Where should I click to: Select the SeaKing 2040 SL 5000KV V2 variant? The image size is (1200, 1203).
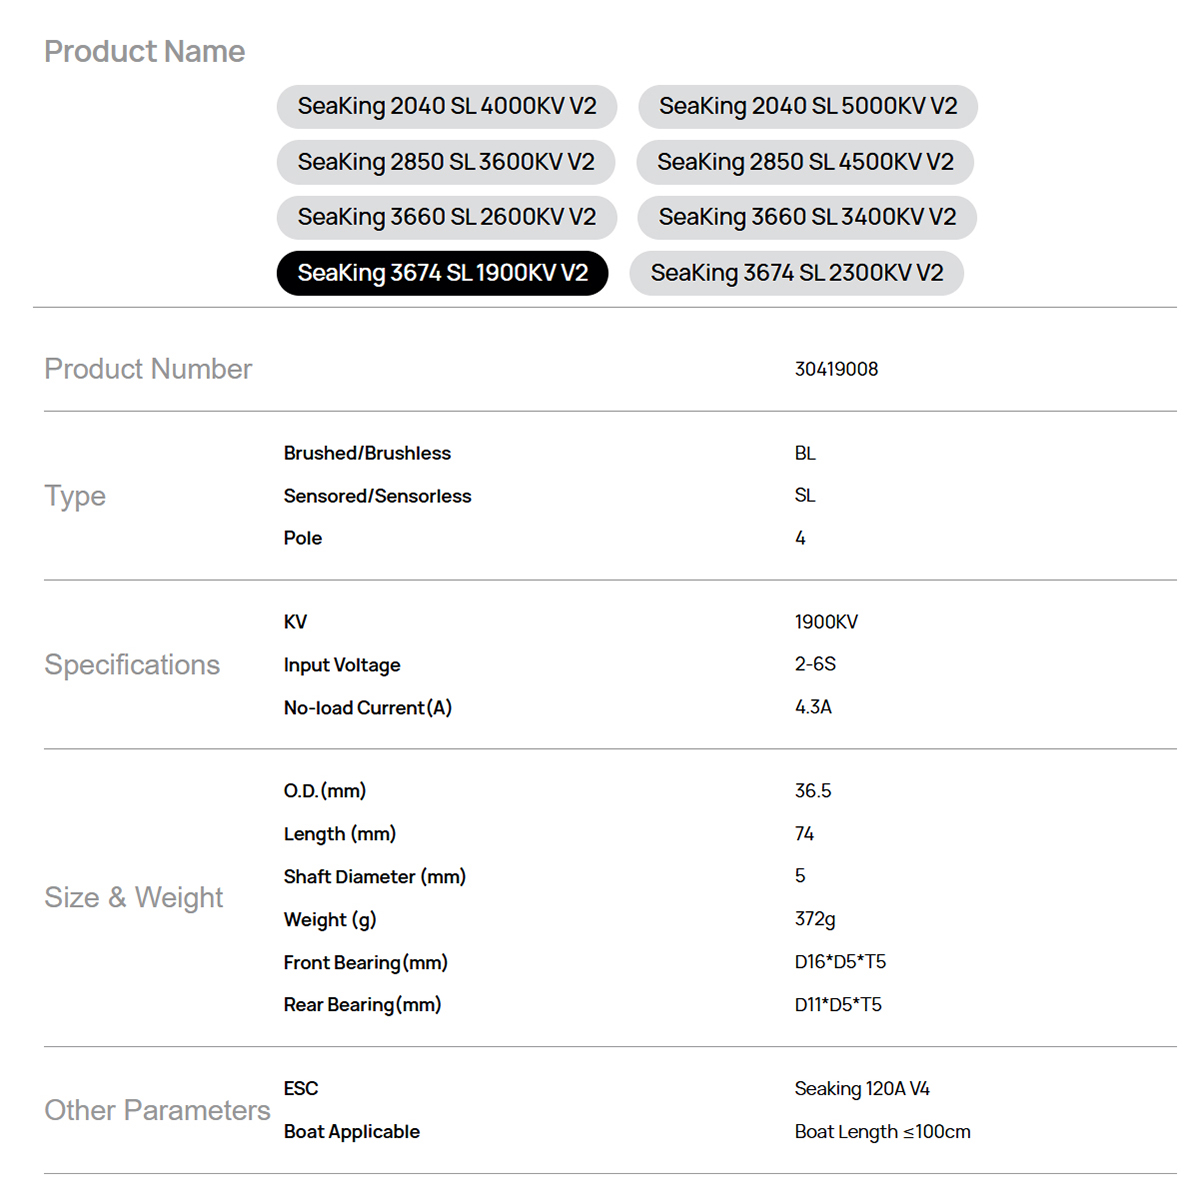point(807,107)
